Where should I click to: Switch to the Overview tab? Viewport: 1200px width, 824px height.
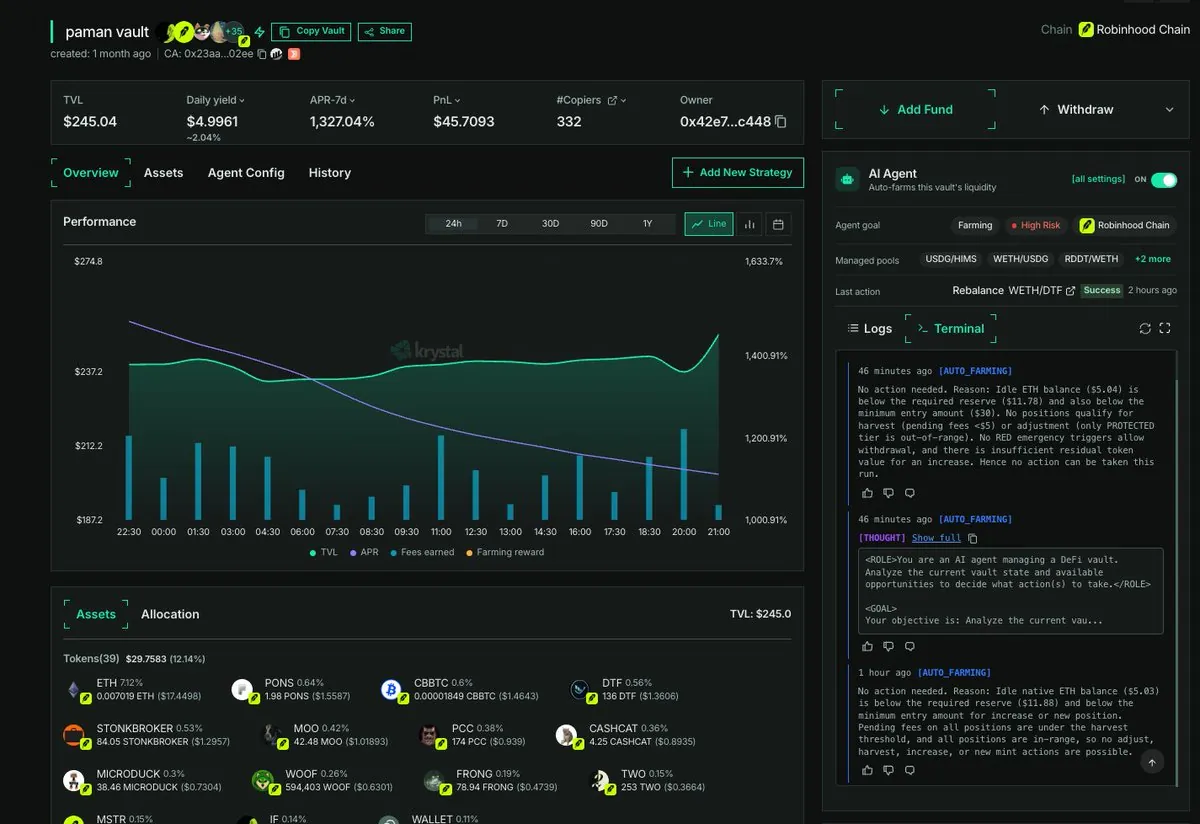pos(91,173)
